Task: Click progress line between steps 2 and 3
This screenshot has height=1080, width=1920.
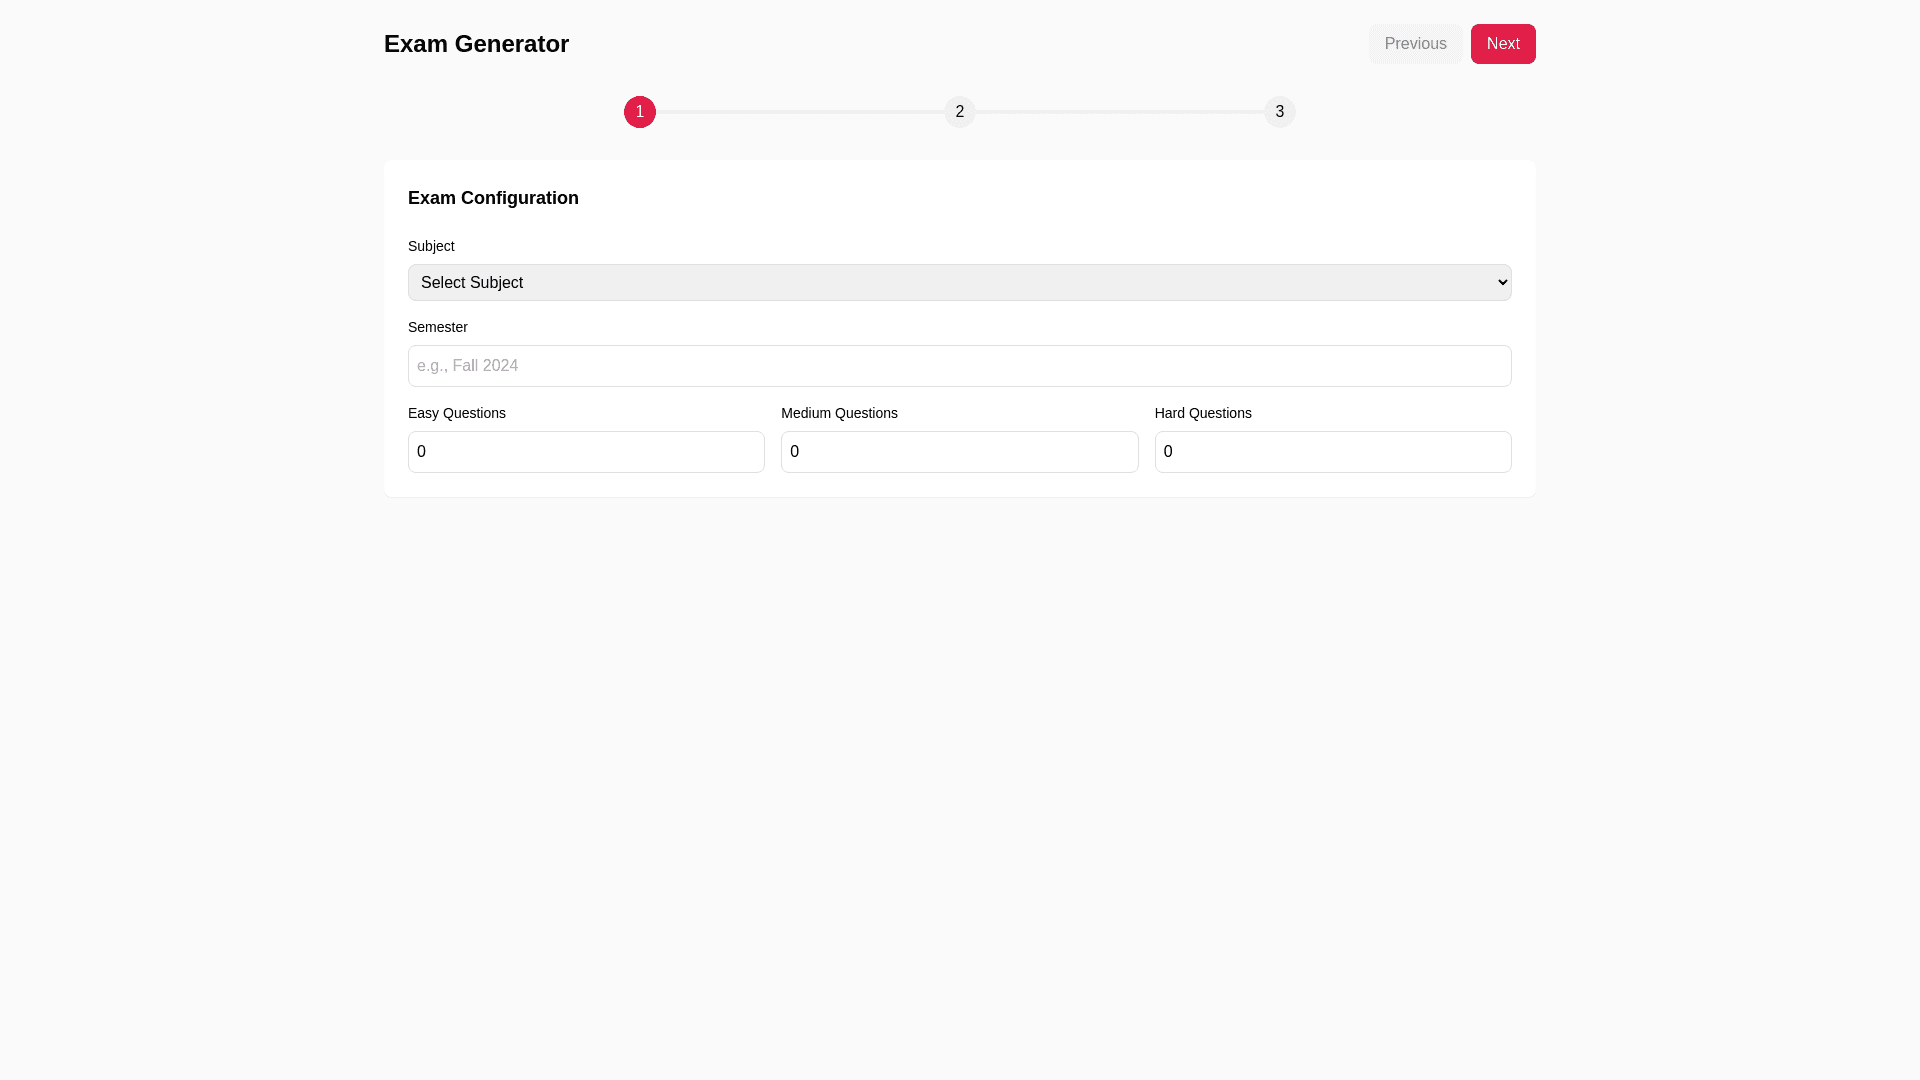Action: click(x=1120, y=112)
